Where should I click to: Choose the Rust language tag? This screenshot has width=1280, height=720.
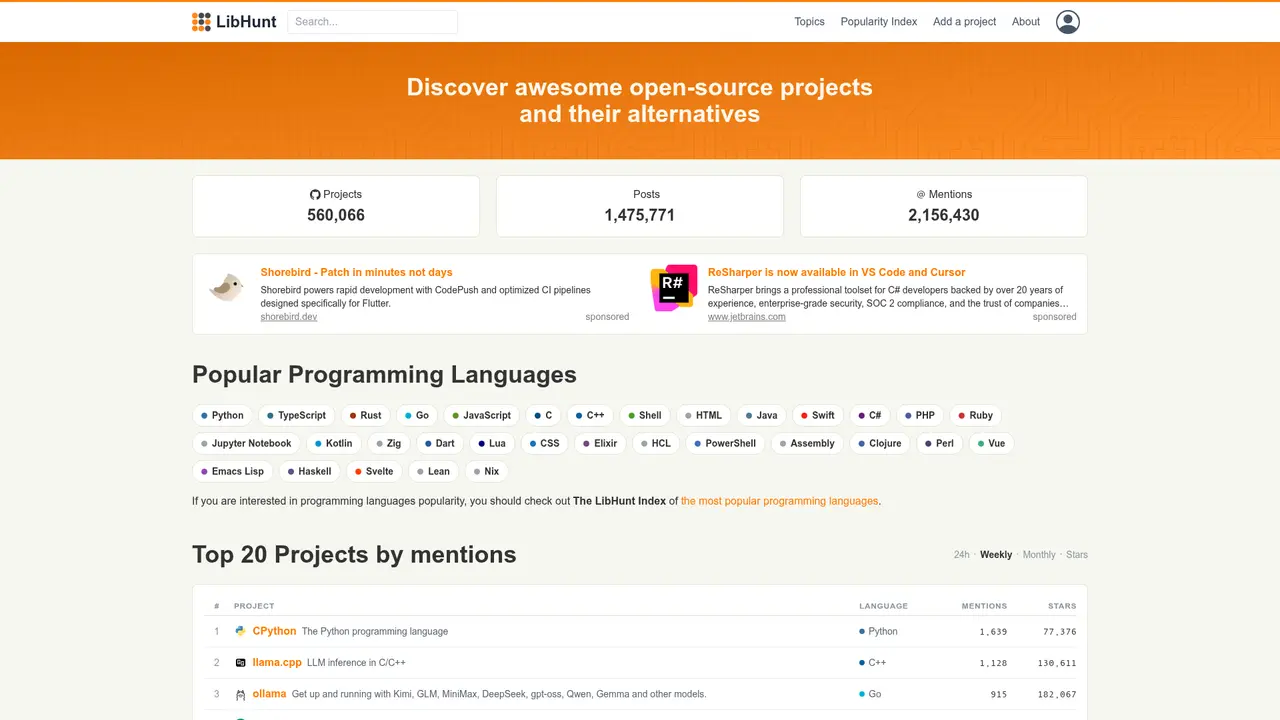pos(366,415)
